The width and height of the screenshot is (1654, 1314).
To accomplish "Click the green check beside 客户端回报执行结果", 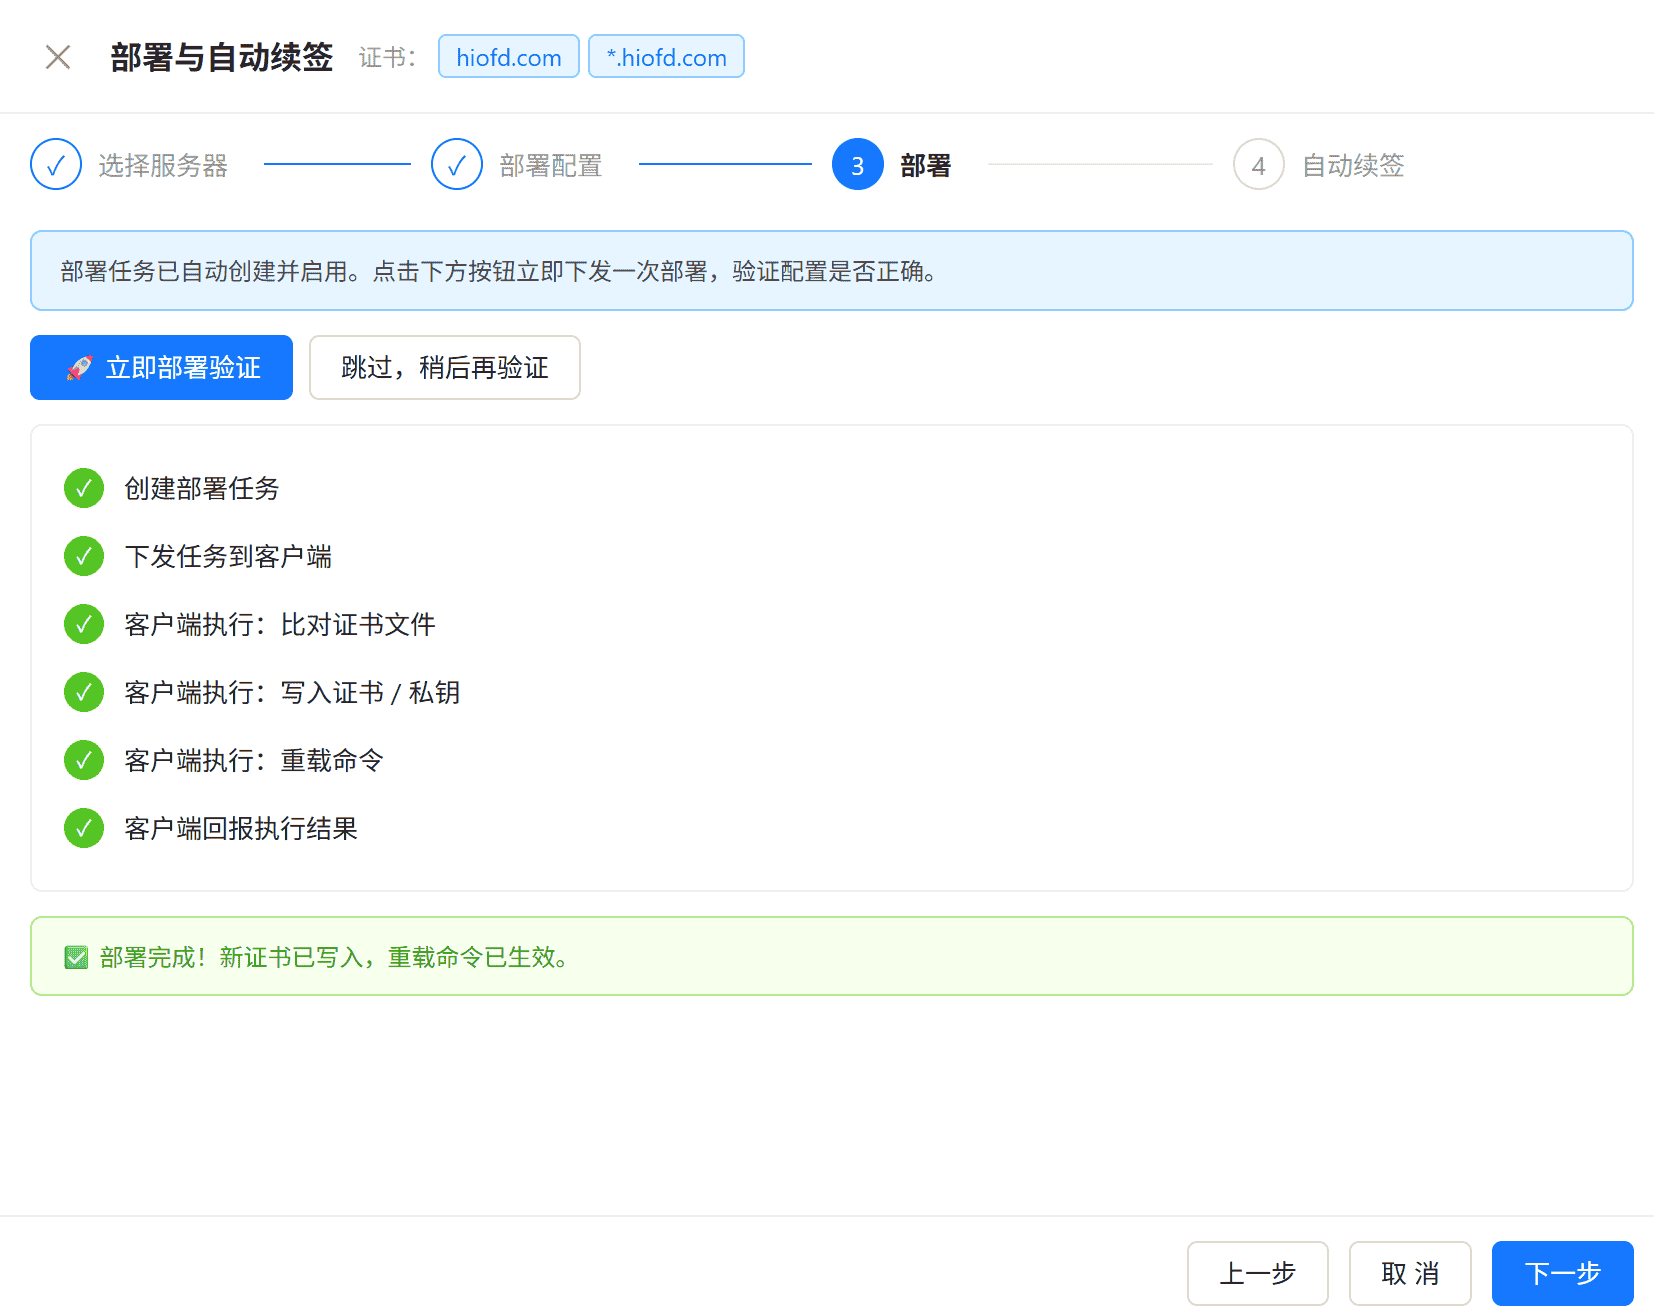I will [84, 829].
